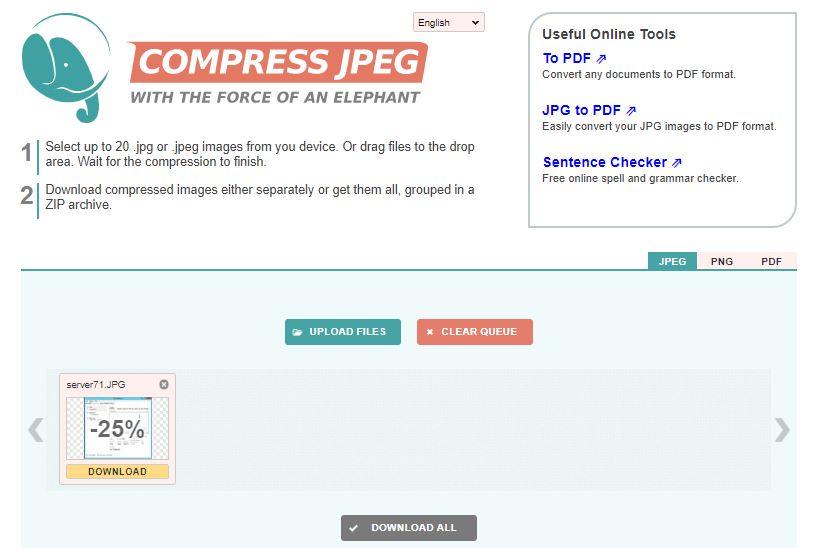This screenshot has width=813, height=548.
Task: Download the compressed server71.JPG file
Action: point(117,472)
